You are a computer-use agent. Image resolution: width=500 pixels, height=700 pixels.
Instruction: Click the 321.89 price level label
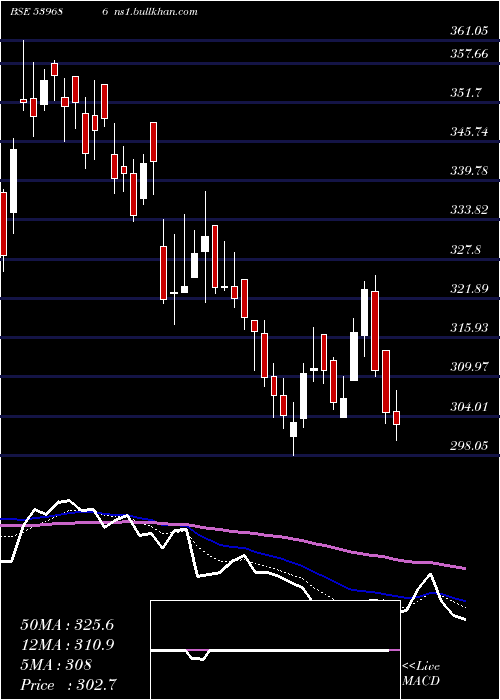[x=468, y=289]
